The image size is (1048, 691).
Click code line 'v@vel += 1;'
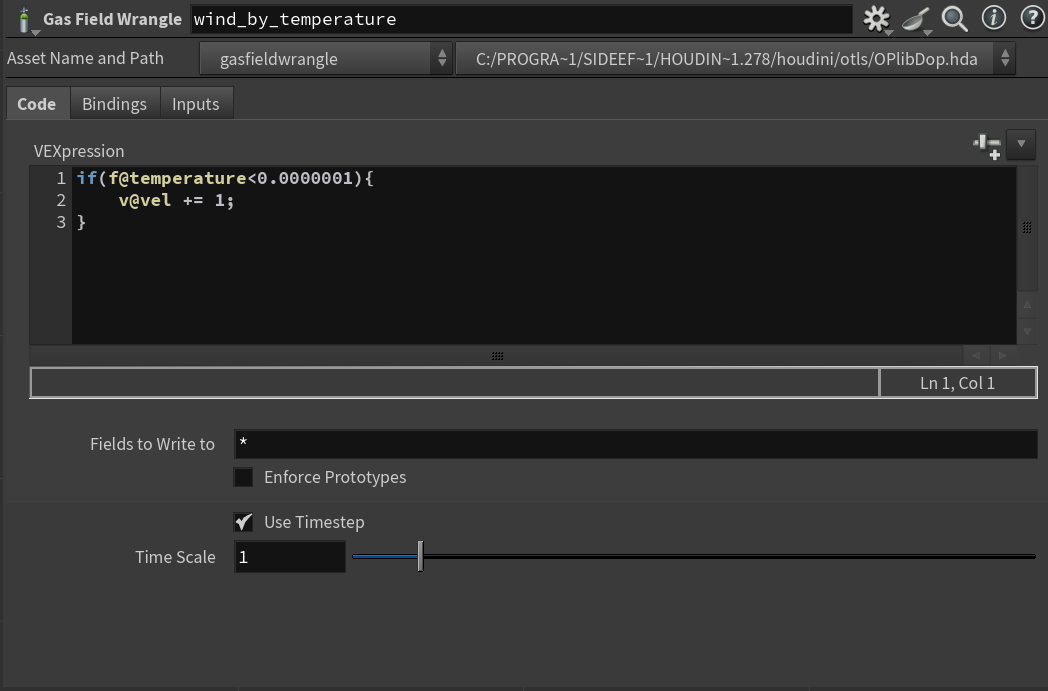coord(176,200)
